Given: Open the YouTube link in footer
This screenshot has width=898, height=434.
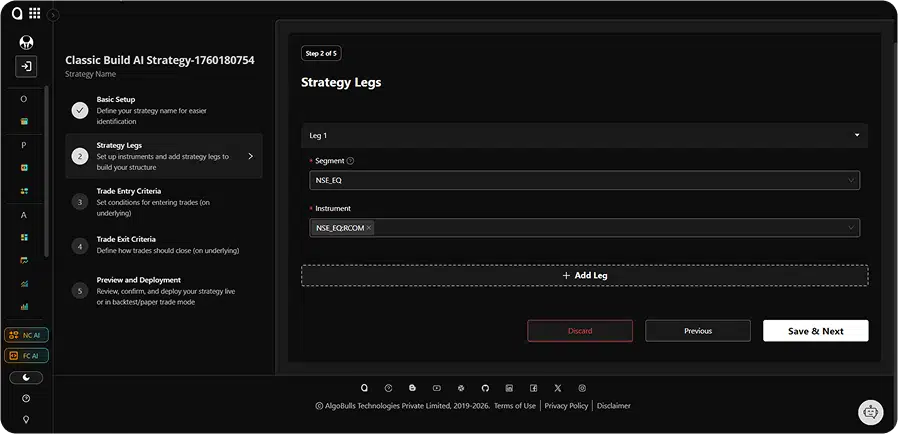Looking at the screenshot, I should 436,388.
